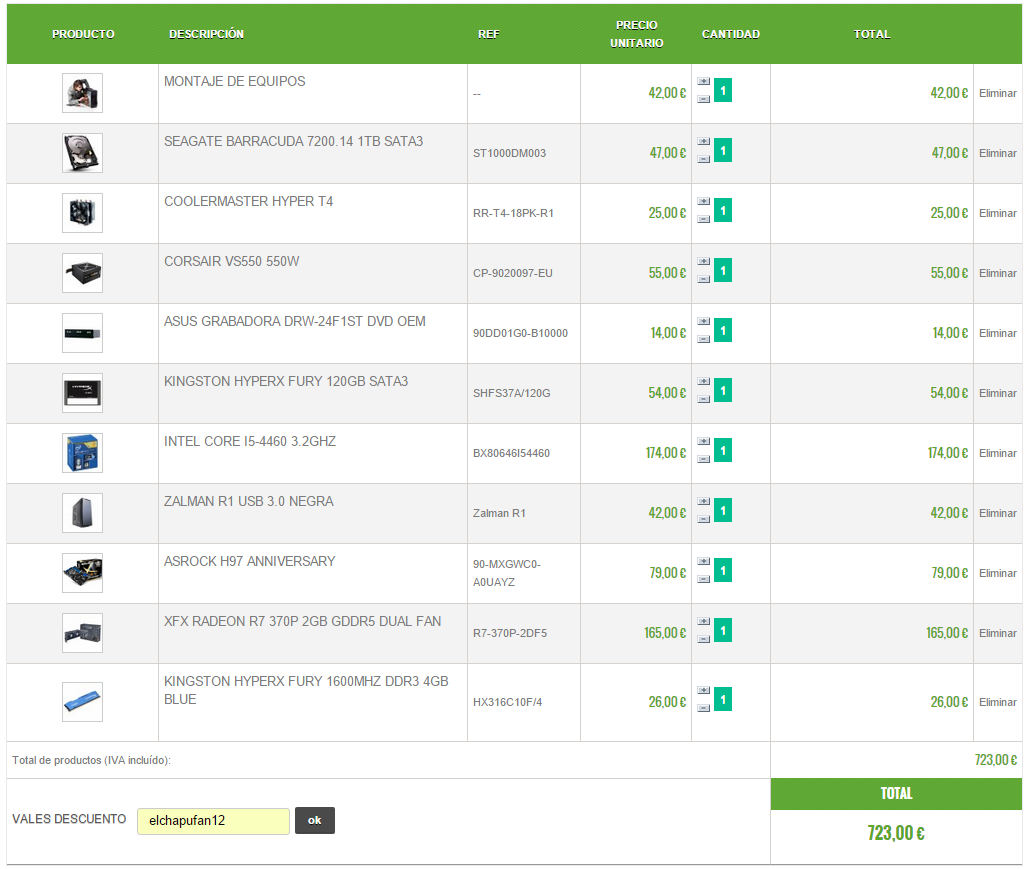The image size is (1028, 869).
Task: Increase quantity for CORSAIR VS550 550W
Action: [703, 262]
